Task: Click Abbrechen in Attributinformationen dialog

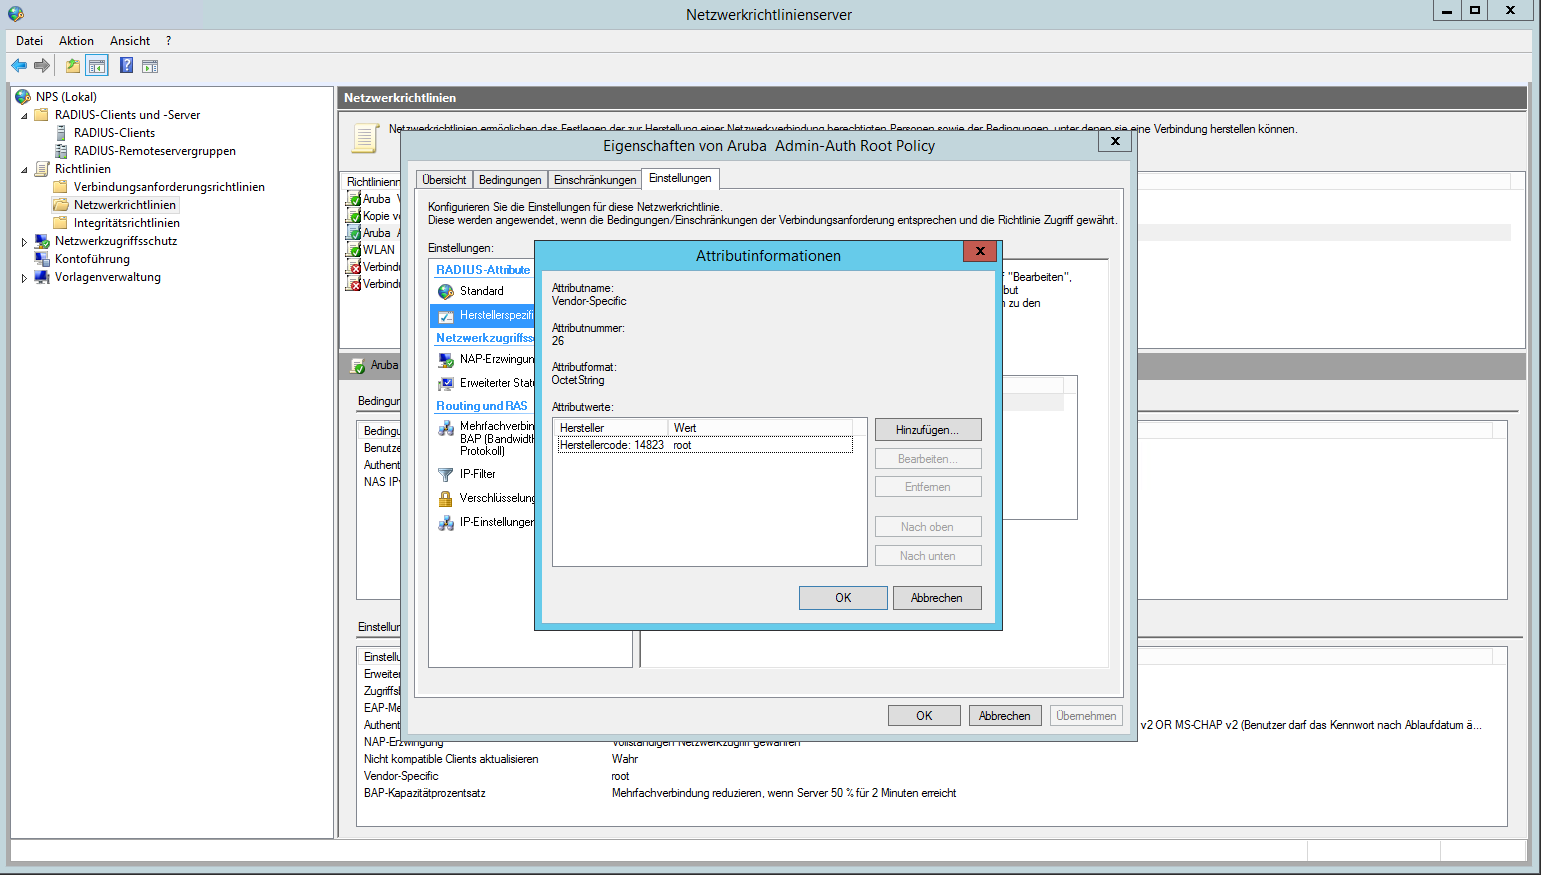Action: point(936,598)
